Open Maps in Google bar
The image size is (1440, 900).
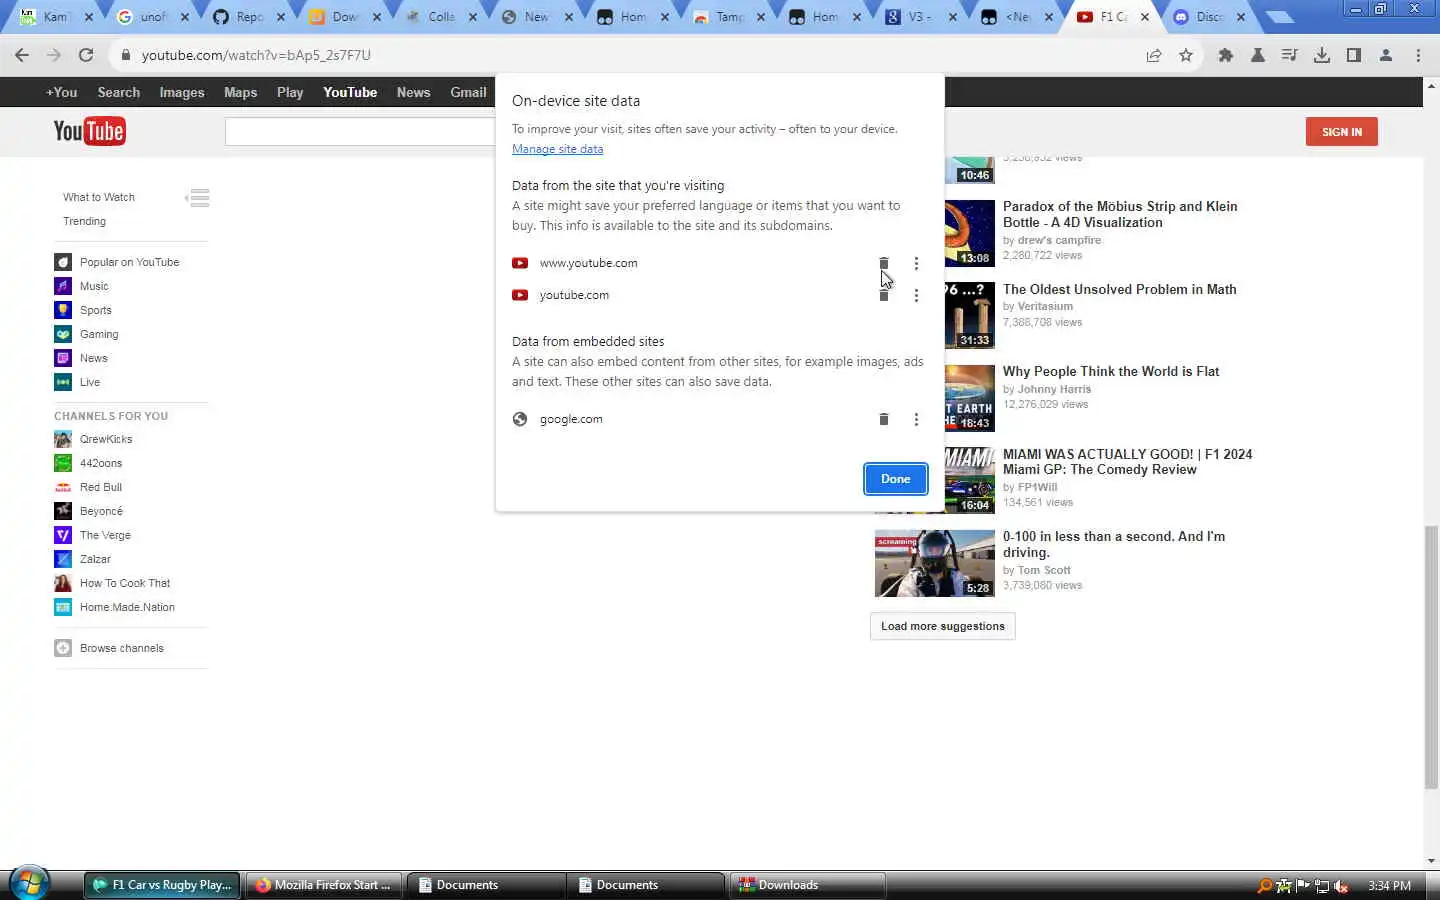[240, 92]
